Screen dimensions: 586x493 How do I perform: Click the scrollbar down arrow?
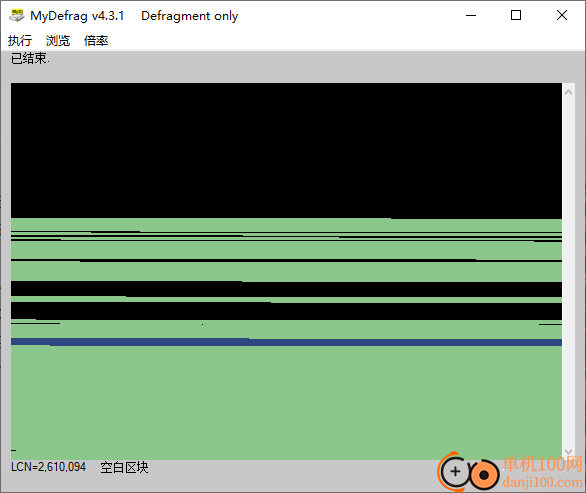pyautogui.click(x=568, y=452)
